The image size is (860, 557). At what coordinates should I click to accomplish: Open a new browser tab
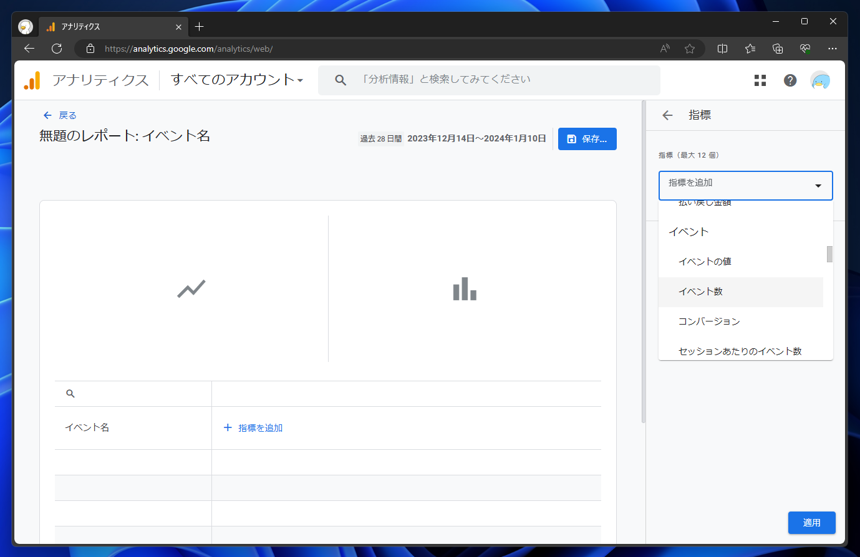[x=199, y=26]
